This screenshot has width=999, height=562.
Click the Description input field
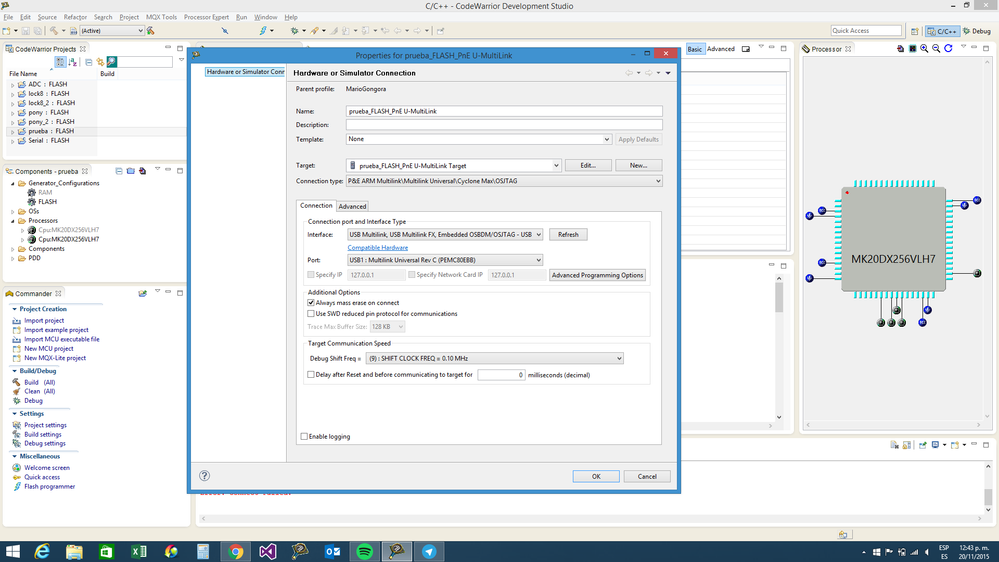(503, 125)
